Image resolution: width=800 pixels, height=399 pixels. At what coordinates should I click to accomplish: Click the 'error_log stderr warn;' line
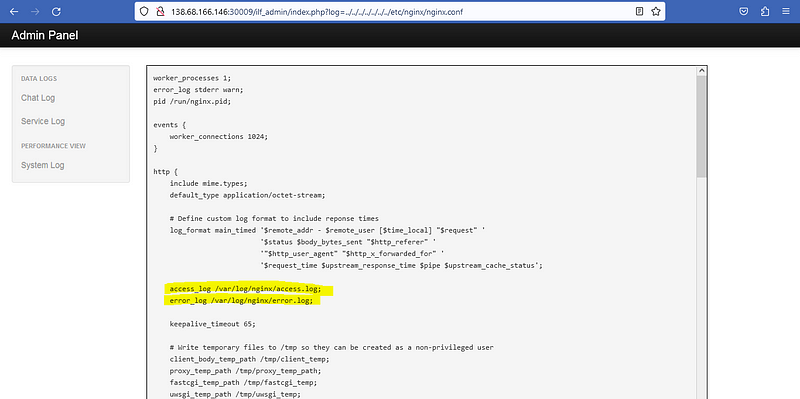pos(198,90)
